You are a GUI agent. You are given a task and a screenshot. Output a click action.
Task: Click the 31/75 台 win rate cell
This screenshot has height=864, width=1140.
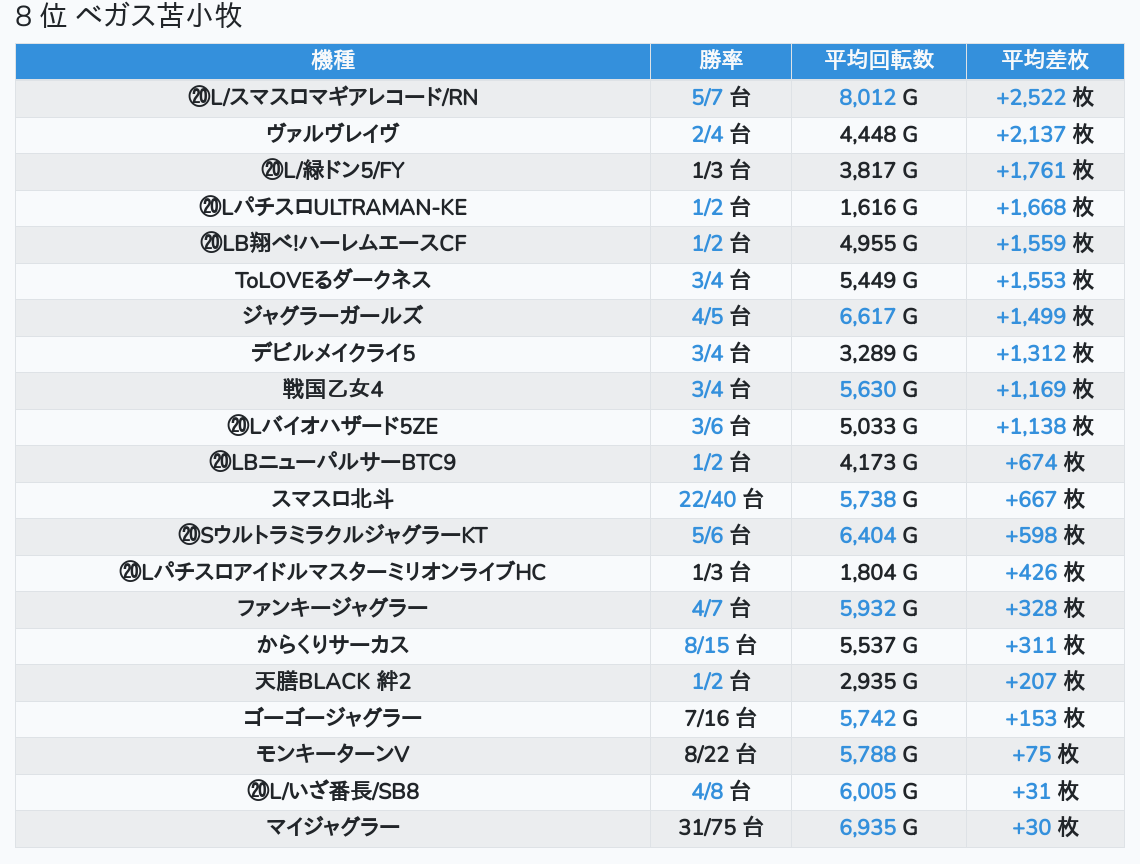coord(720,828)
